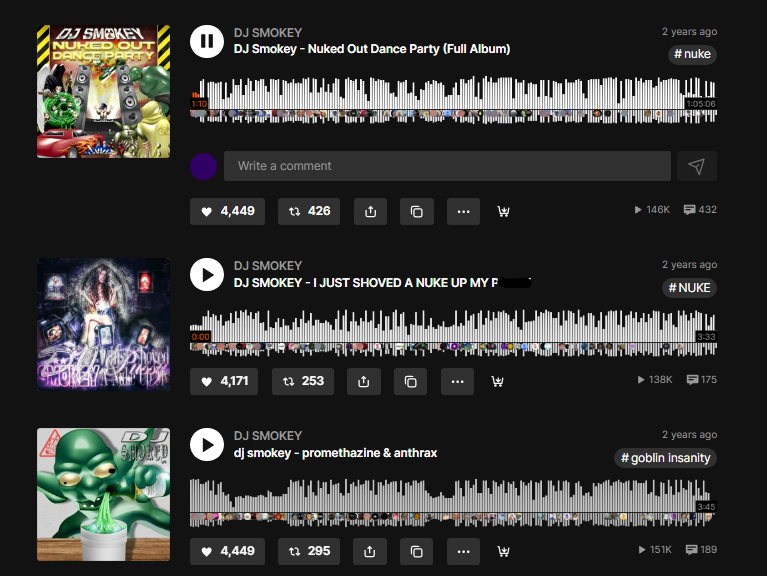Image resolution: width=767 pixels, height=576 pixels.
Task: Send the comment with paper plane icon
Action: coord(697,166)
